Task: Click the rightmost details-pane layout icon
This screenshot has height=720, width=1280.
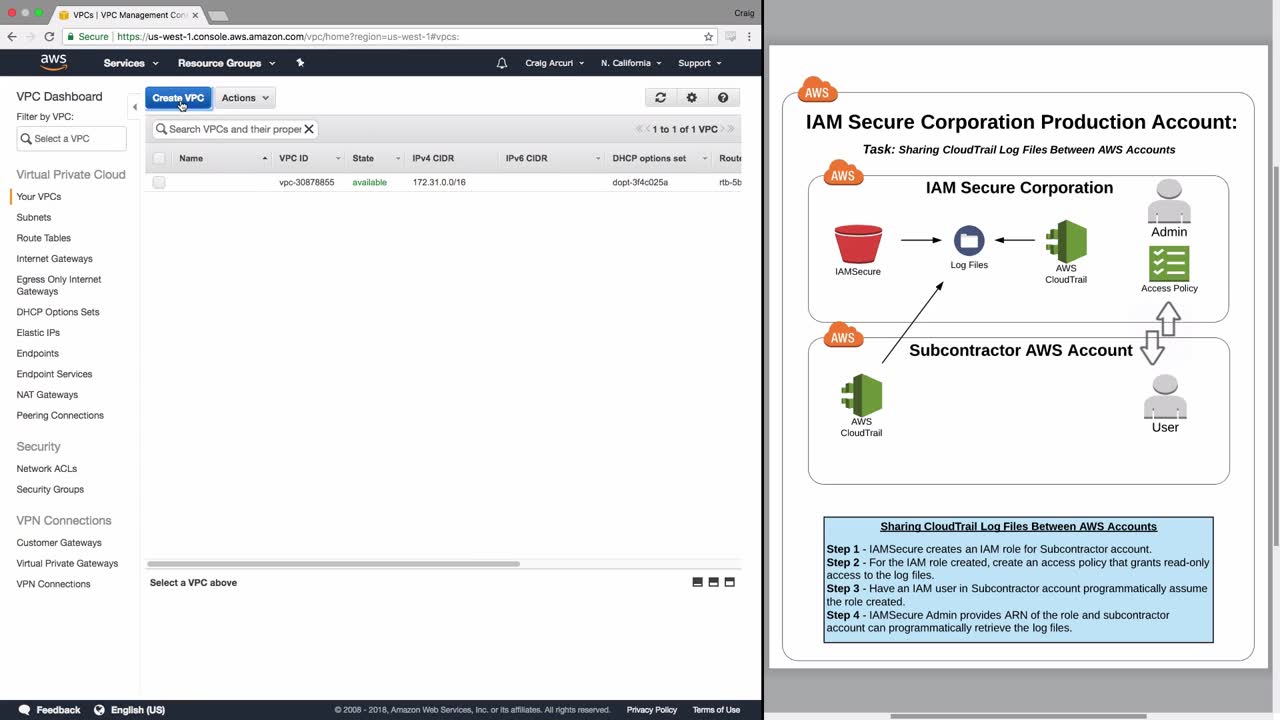Action: pyautogui.click(x=729, y=582)
